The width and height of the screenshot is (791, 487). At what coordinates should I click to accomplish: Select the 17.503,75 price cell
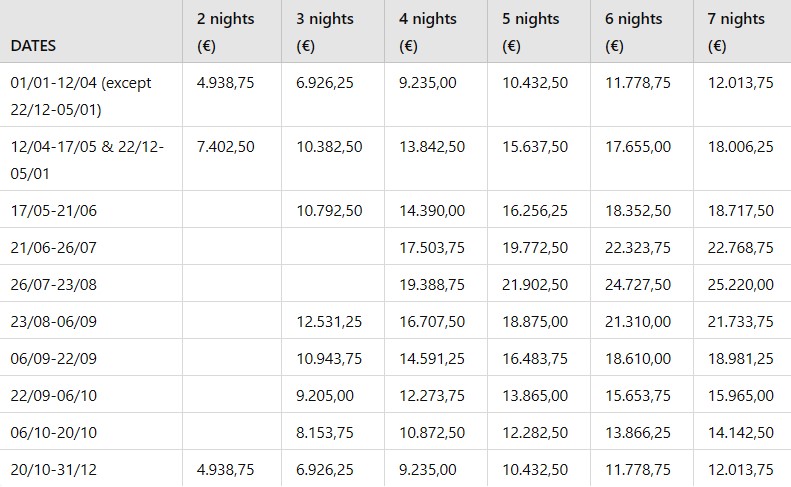pos(432,247)
